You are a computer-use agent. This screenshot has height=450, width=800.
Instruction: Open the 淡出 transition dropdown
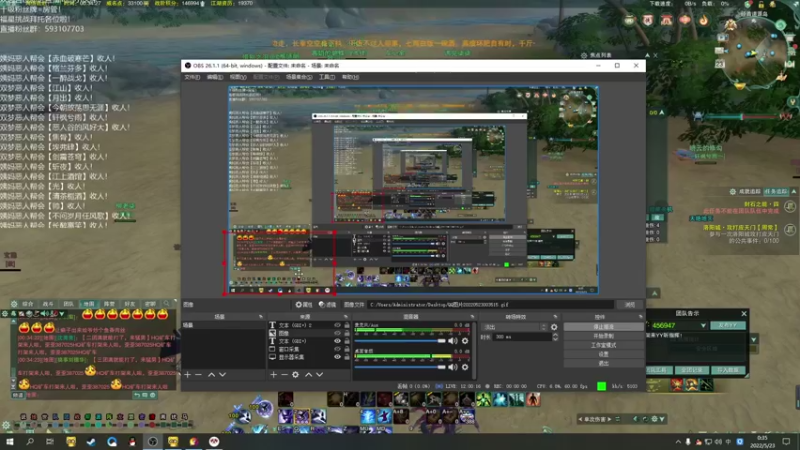coord(514,327)
